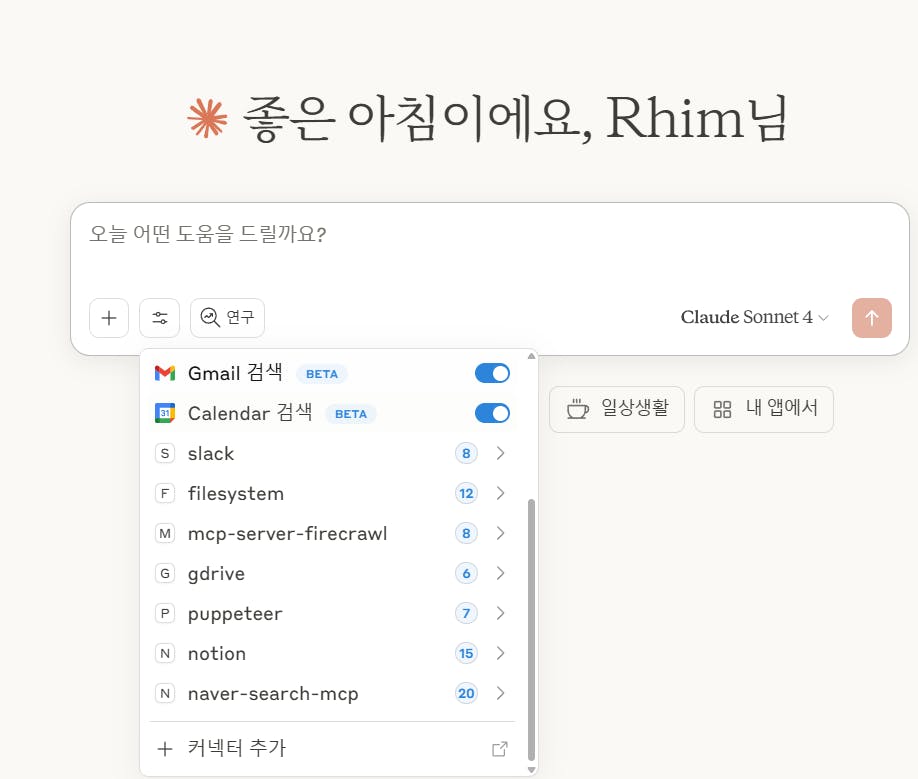
Task: Click the Gmail logo icon
Action: coord(165,373)
